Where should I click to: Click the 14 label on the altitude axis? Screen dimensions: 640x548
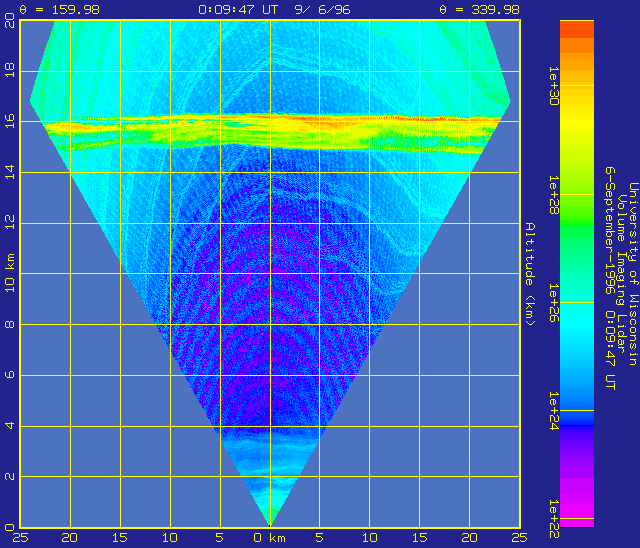click(x=10, y=172)
